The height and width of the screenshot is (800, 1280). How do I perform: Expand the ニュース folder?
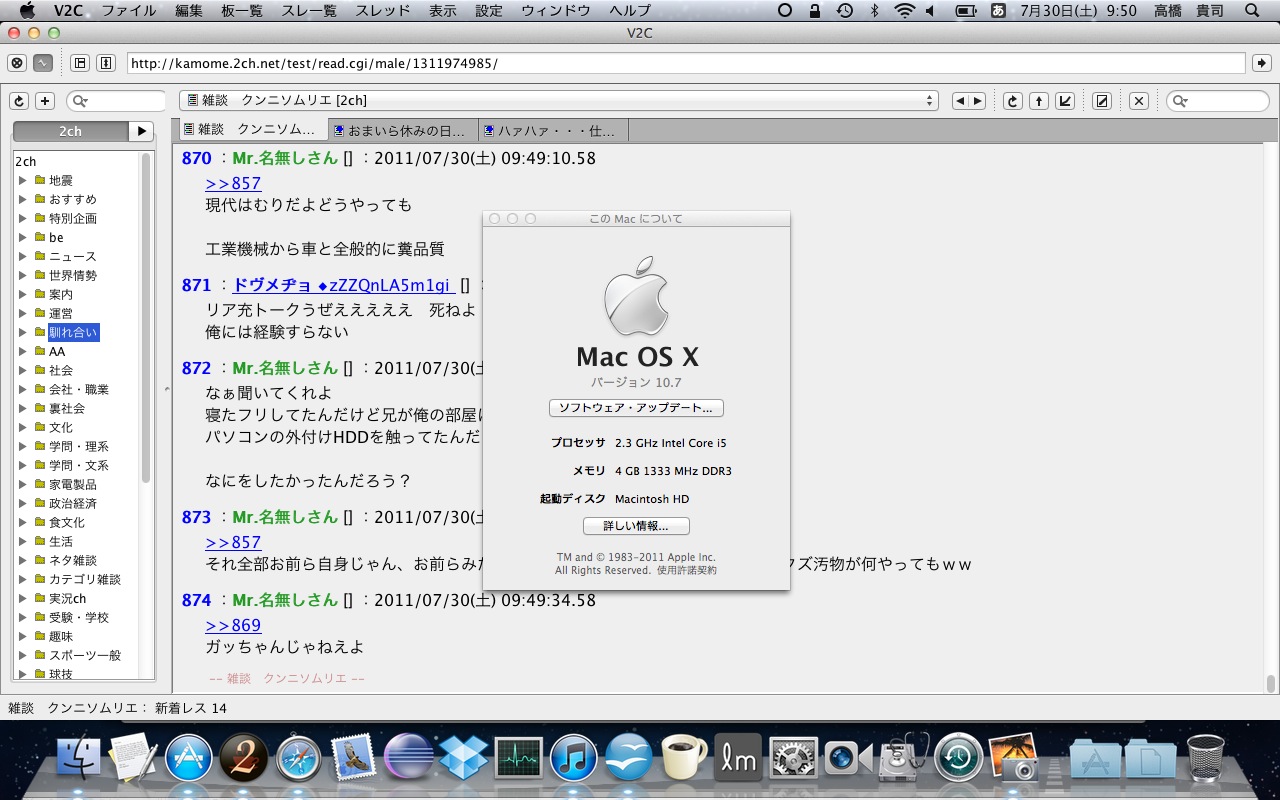[23, 256]
